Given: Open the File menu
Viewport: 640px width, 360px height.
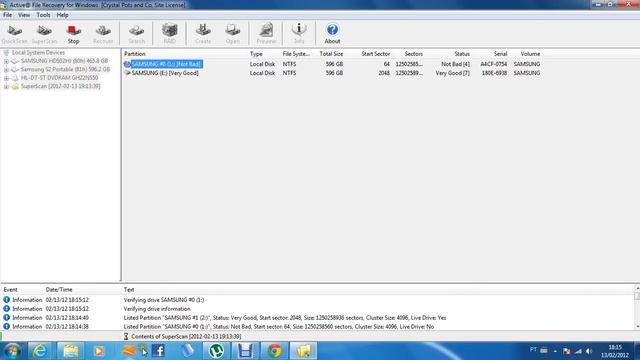Looking at the screenshot, I should click(x=7, y=15).
